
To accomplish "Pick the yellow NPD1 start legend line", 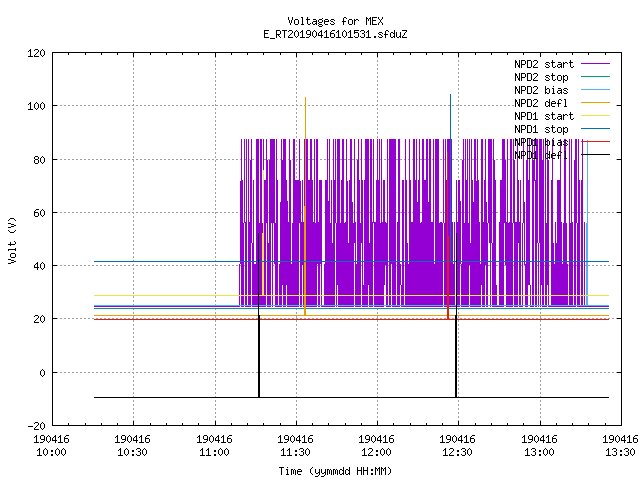I will click(x=596, y=116).
